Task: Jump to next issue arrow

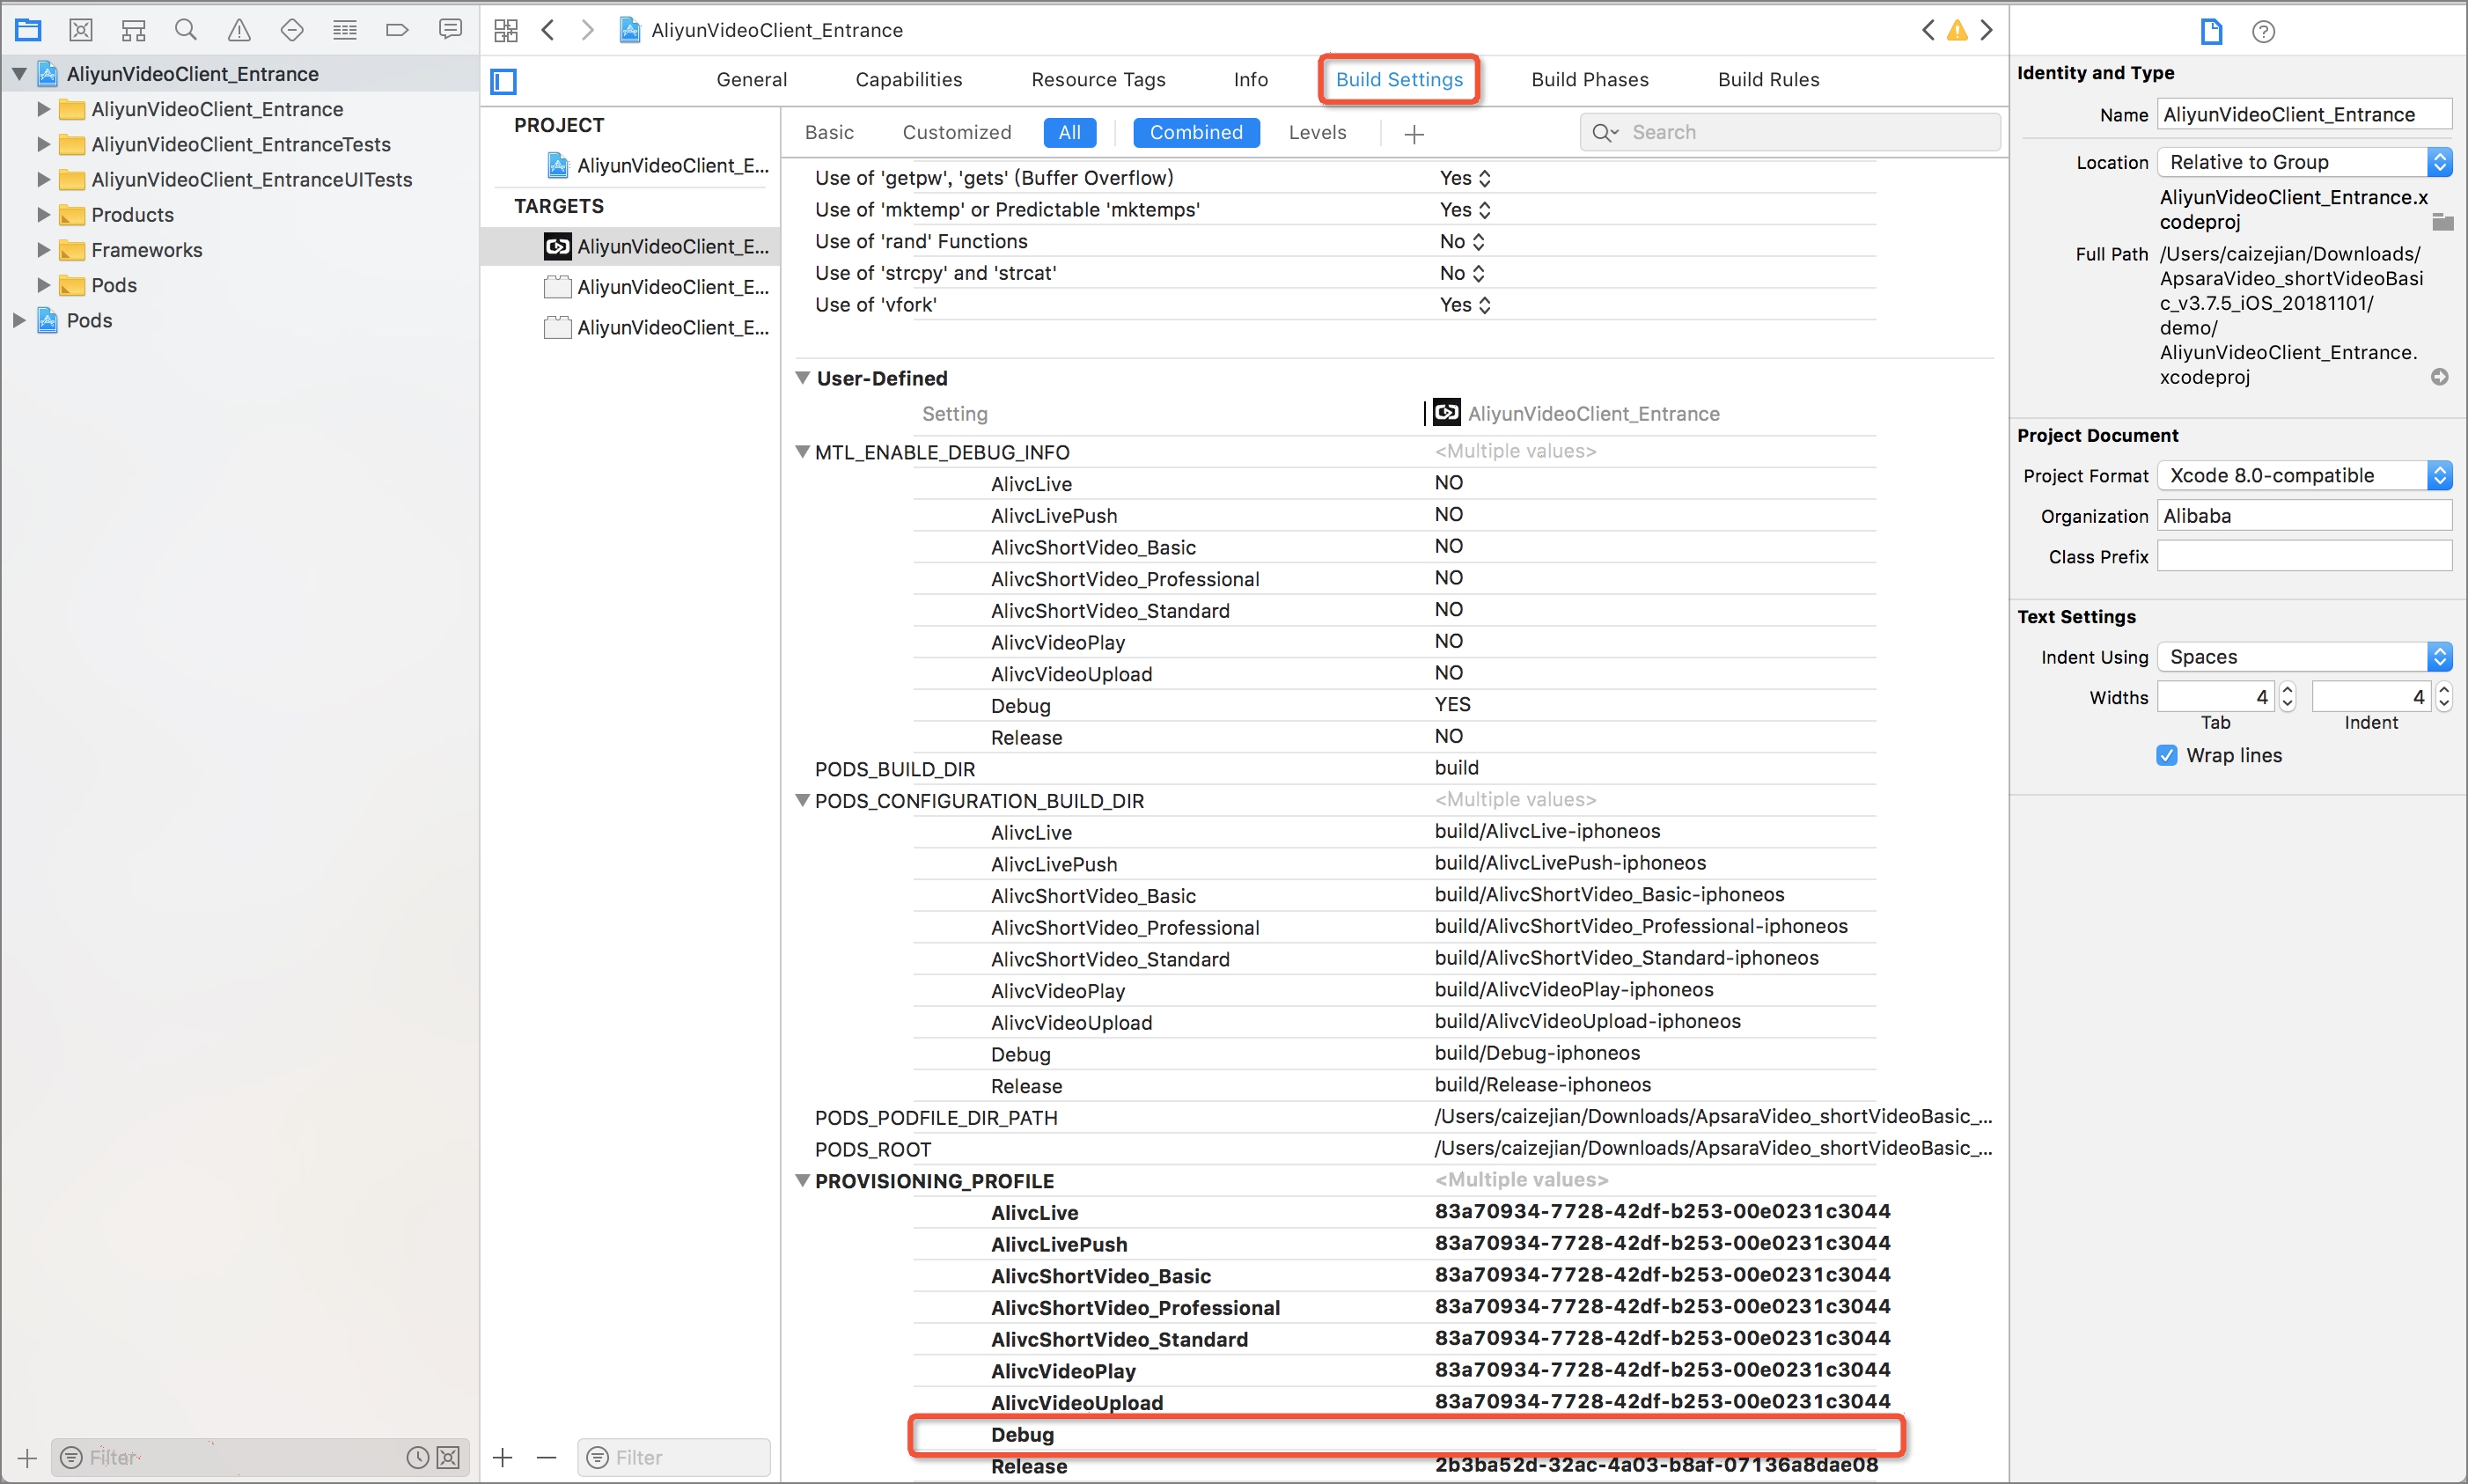Action: (1986, 30)
